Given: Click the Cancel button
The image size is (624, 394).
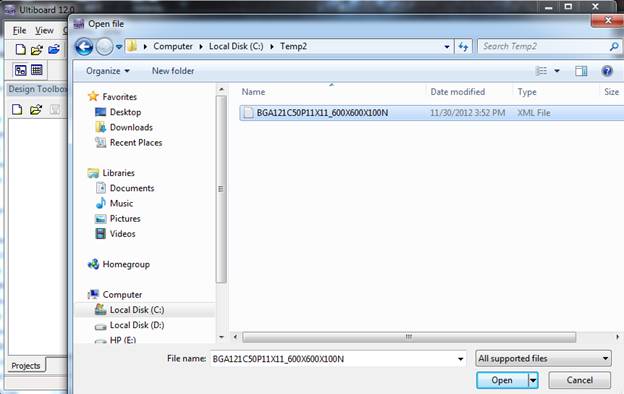Looking at the screenshot, I should (x=579, y=380).
